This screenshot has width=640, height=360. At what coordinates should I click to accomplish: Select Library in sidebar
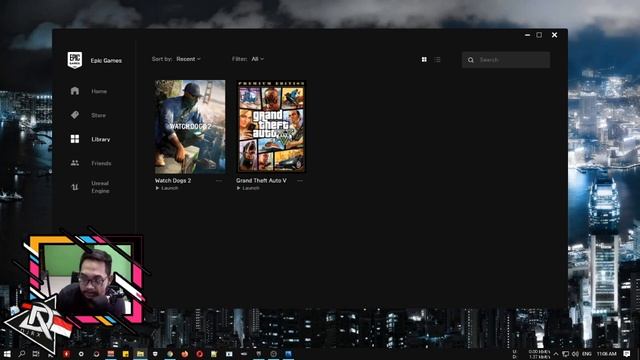tap(101, 140)
